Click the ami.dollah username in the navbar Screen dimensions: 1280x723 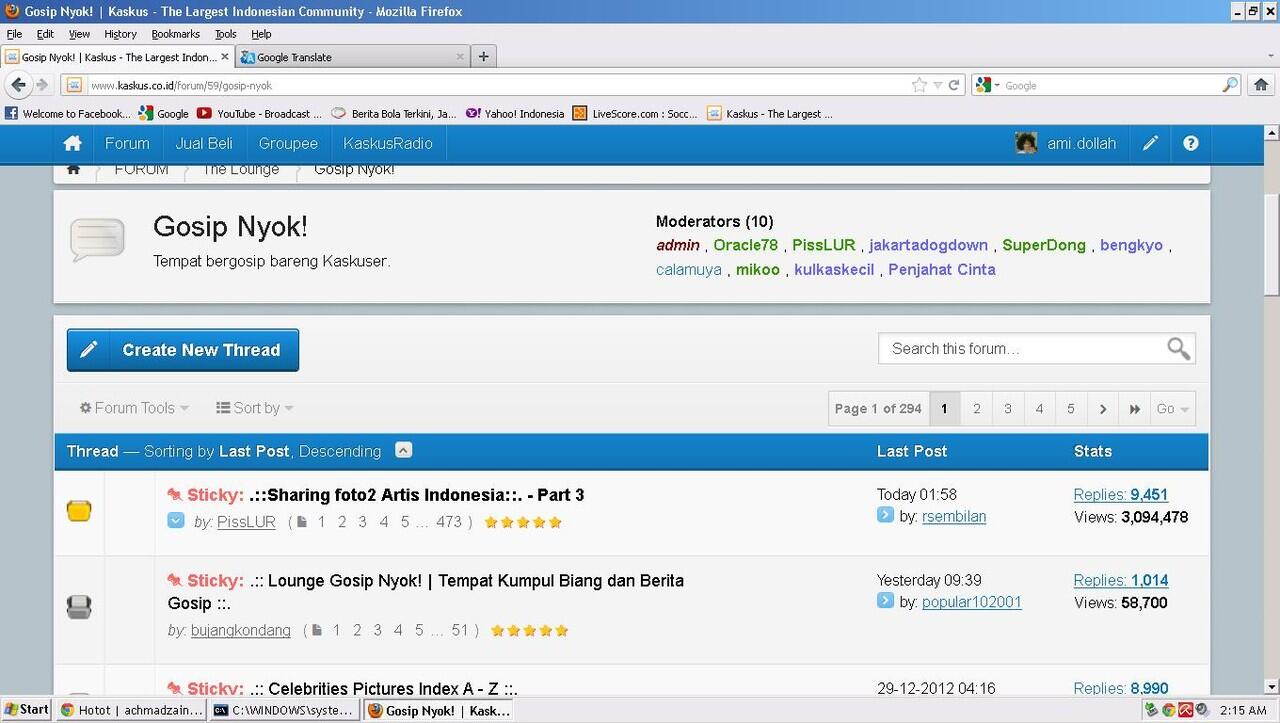(1082, 143)
